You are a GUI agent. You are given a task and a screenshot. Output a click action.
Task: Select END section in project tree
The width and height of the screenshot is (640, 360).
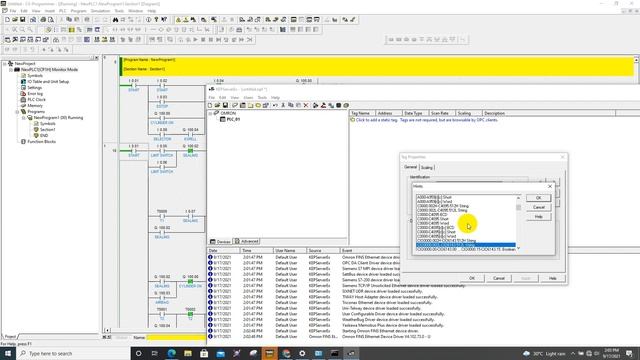click(x=44, y=136)
